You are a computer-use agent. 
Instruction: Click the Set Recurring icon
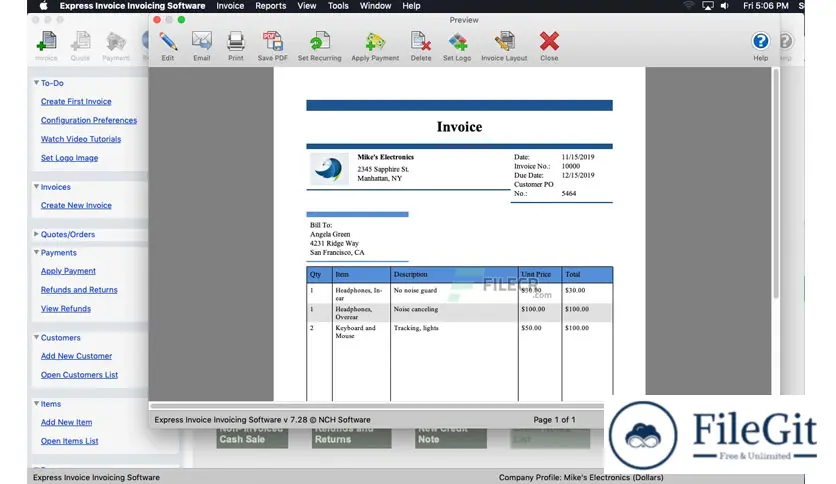point(319,42)
